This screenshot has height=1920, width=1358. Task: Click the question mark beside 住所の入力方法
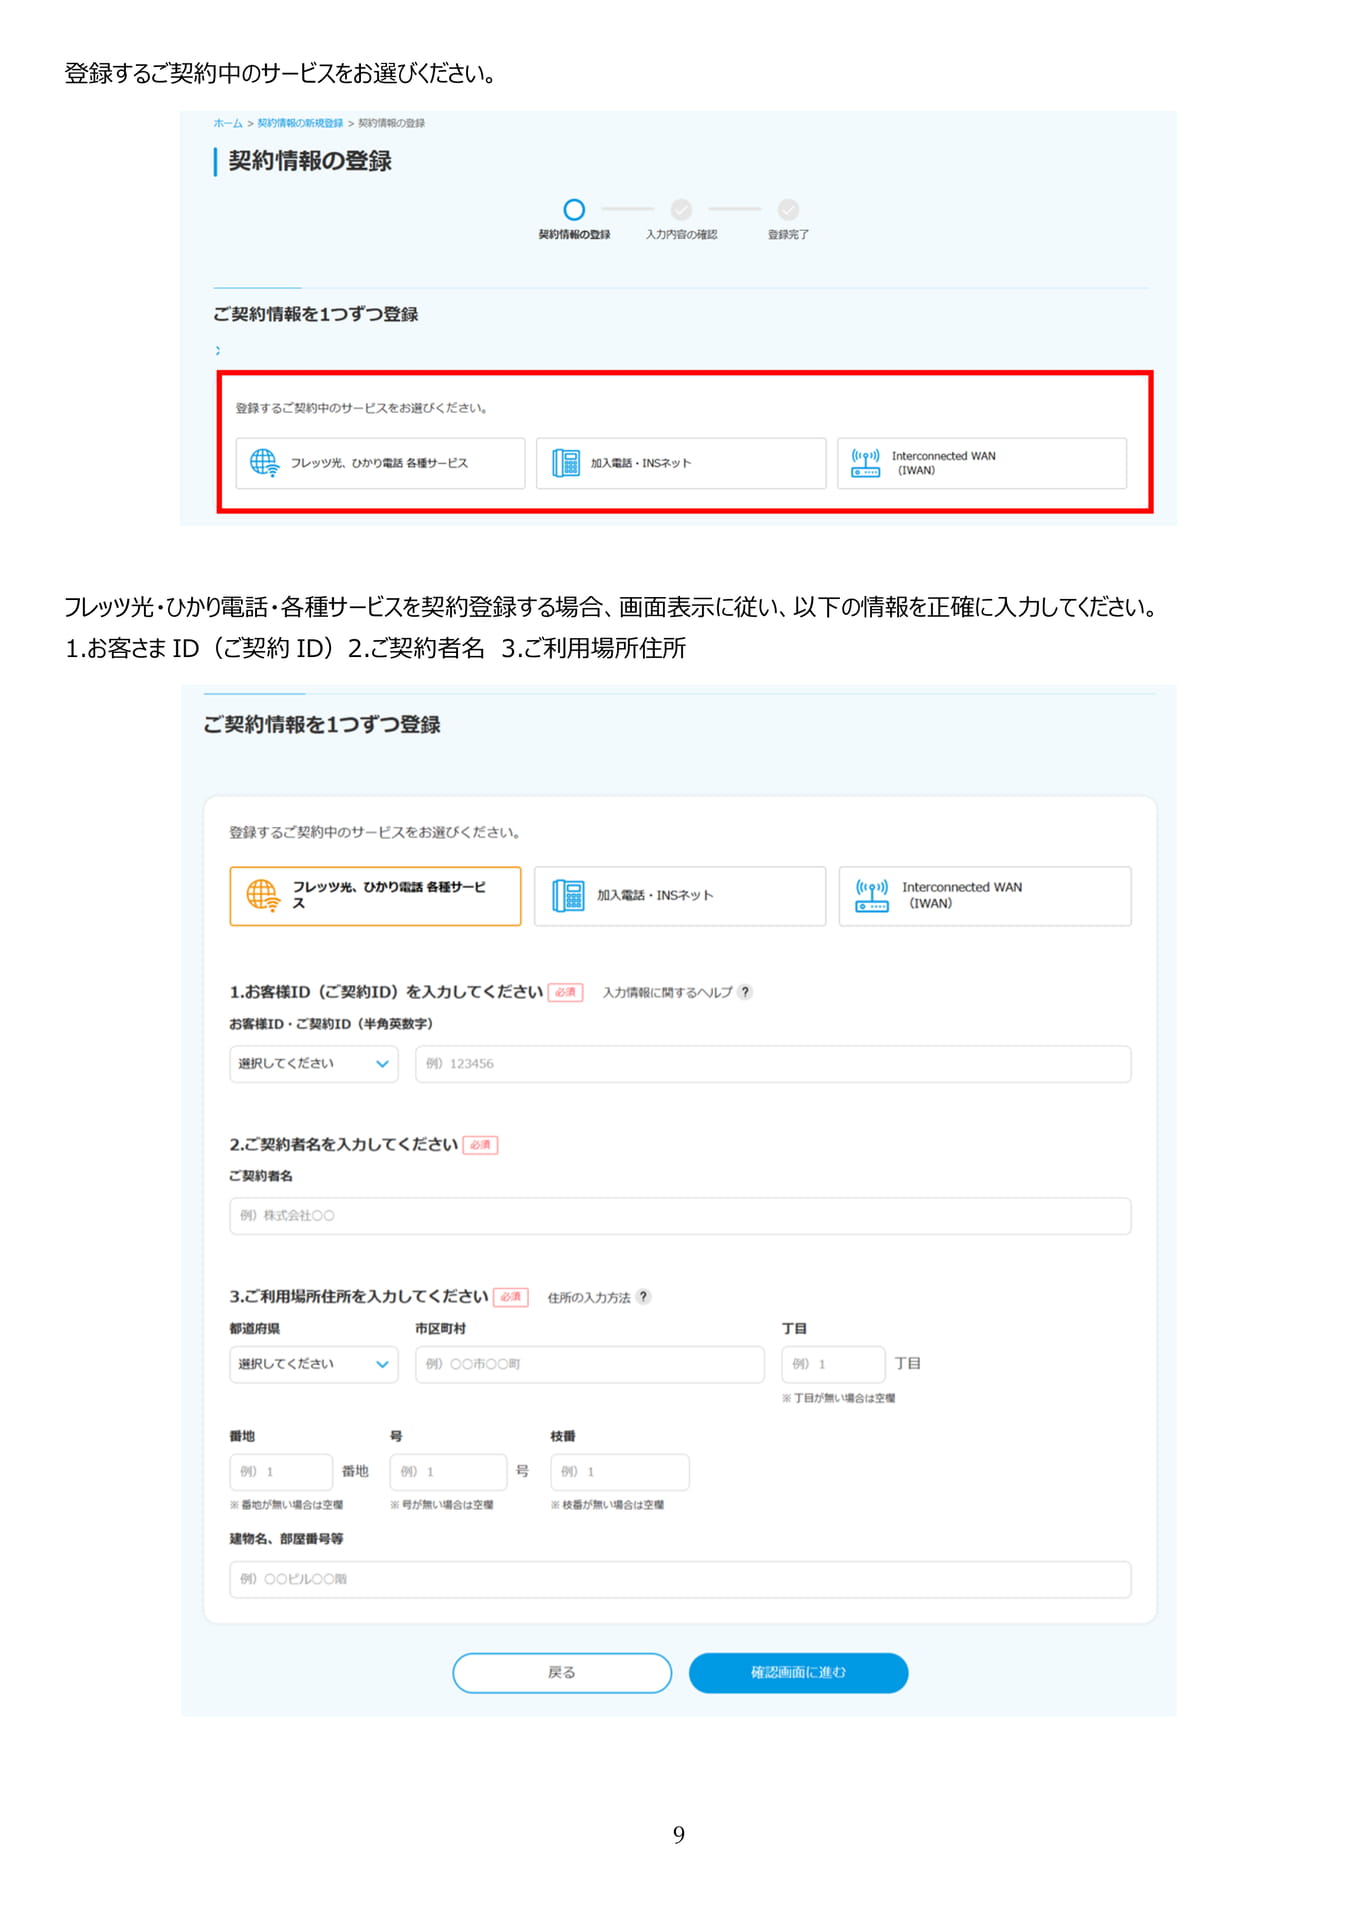tap(644, 1297)
